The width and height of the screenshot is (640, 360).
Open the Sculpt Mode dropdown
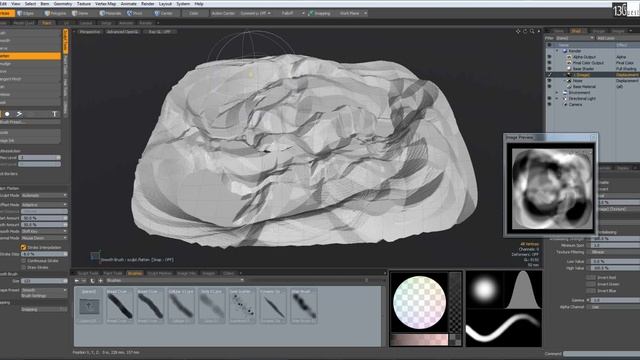pos(44,196)
